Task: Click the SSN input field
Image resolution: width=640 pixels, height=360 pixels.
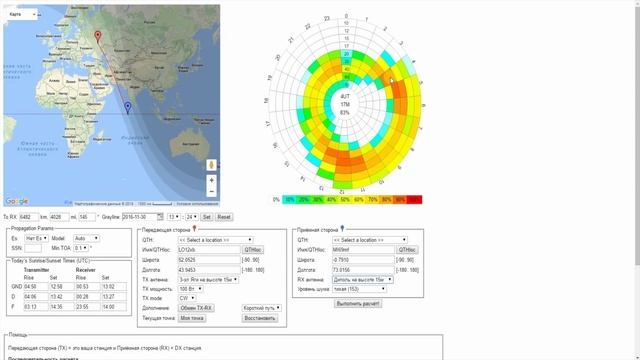Action: 33,248
